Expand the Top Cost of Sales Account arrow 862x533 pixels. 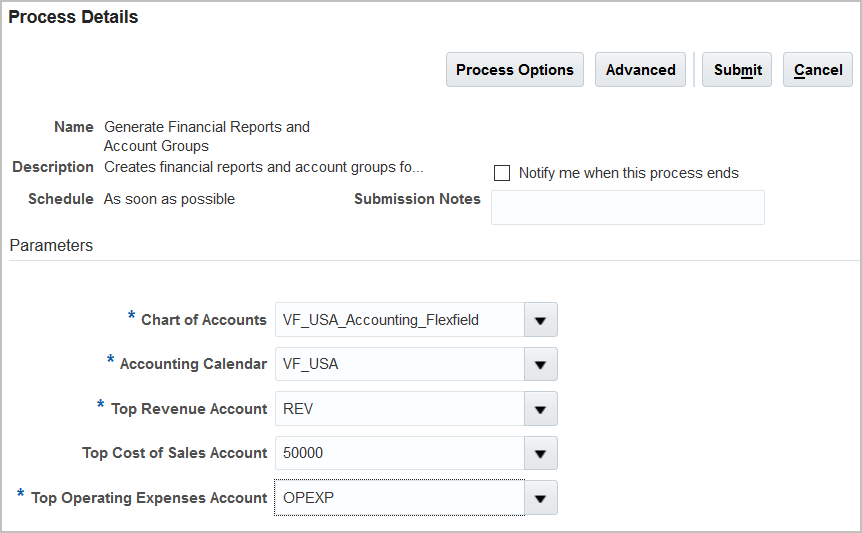(x=541, y=453)
